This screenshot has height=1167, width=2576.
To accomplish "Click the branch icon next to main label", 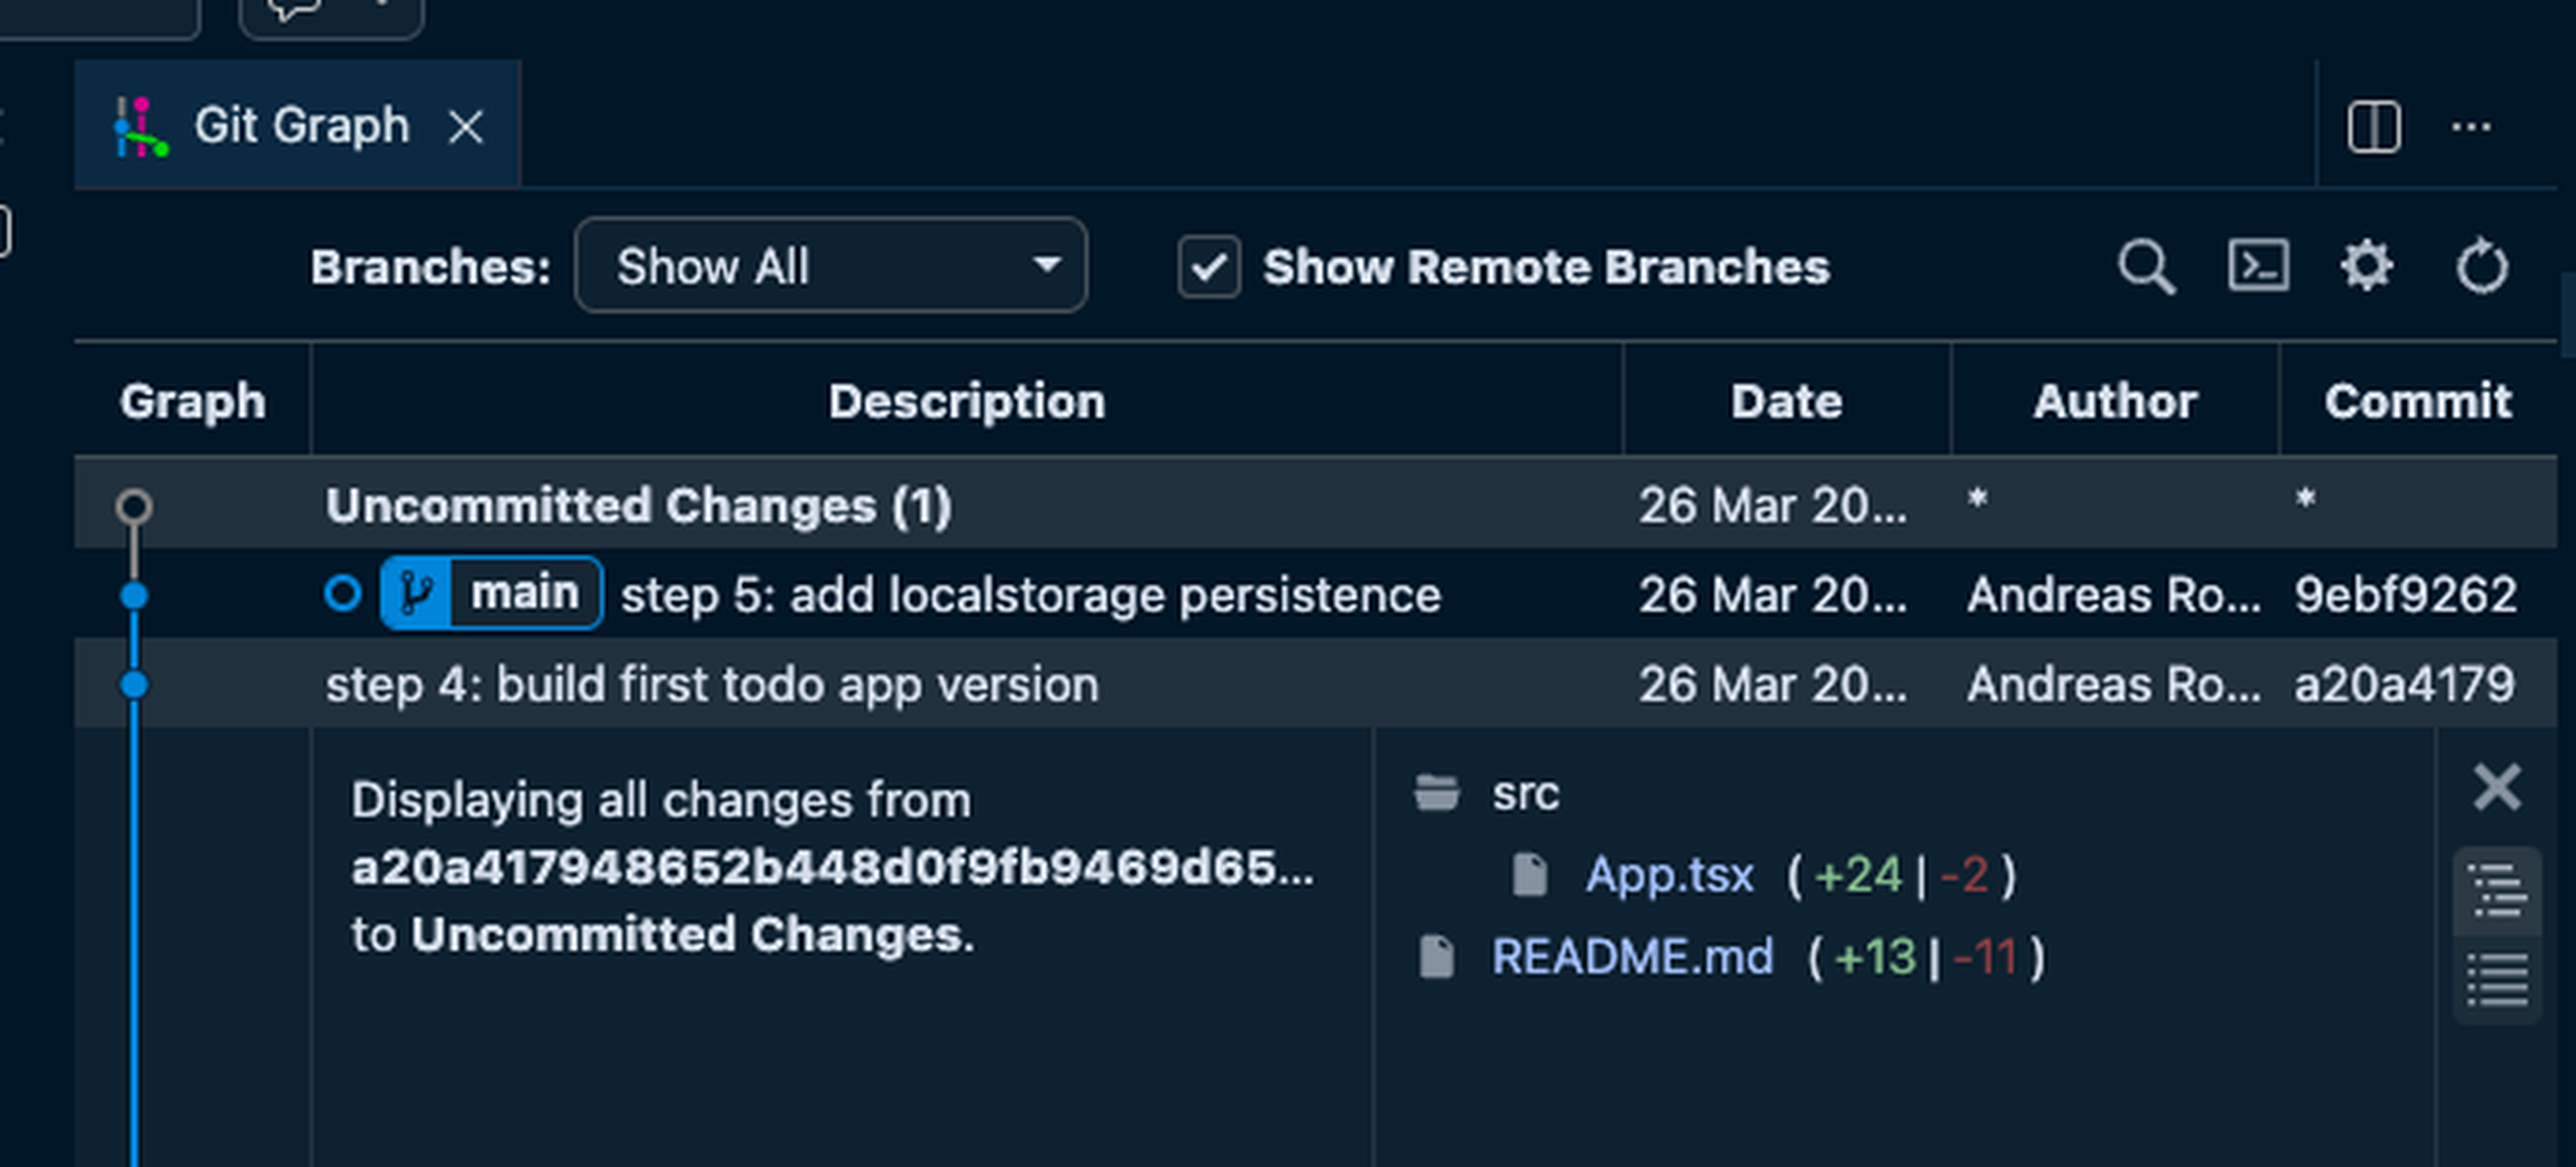I will pyautogui.click(x=418, y=592).
